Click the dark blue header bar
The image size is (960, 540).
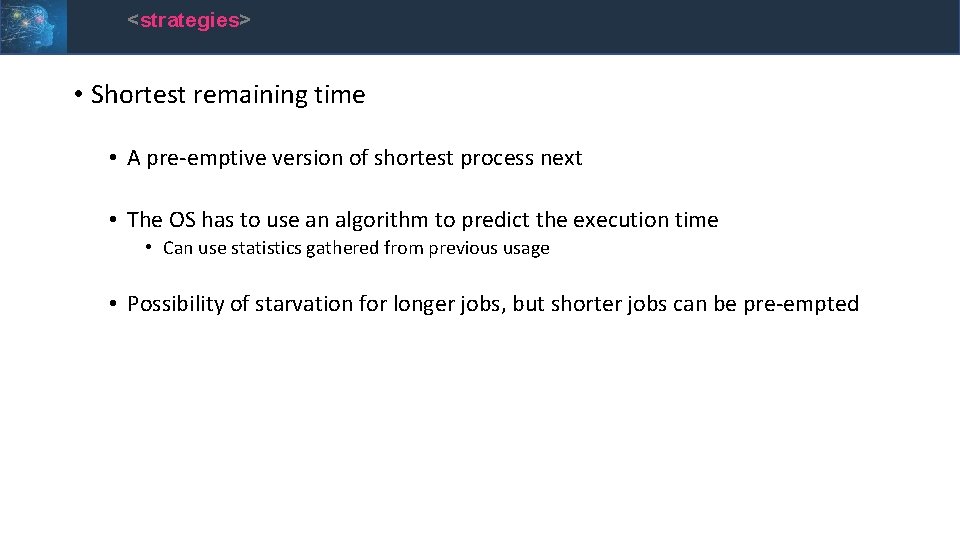click(x=513, y=26)
